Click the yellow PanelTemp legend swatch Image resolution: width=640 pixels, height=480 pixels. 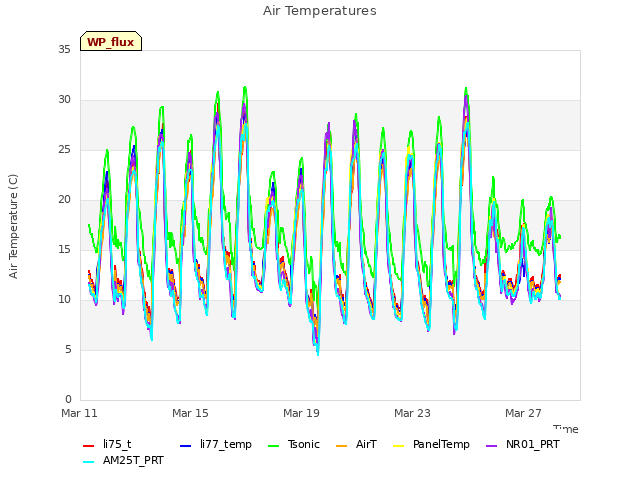coord(398,446)
